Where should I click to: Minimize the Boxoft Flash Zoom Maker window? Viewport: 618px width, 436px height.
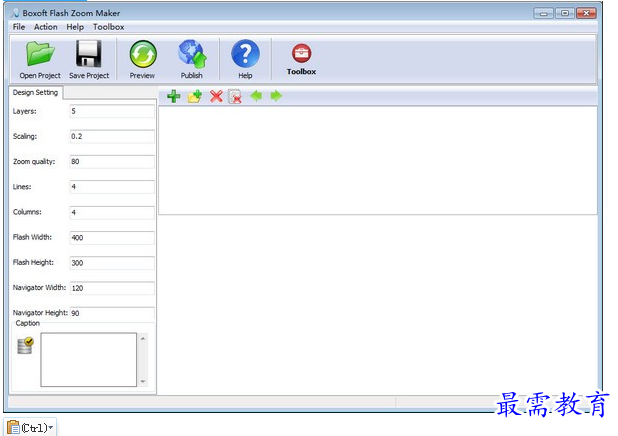544,13
